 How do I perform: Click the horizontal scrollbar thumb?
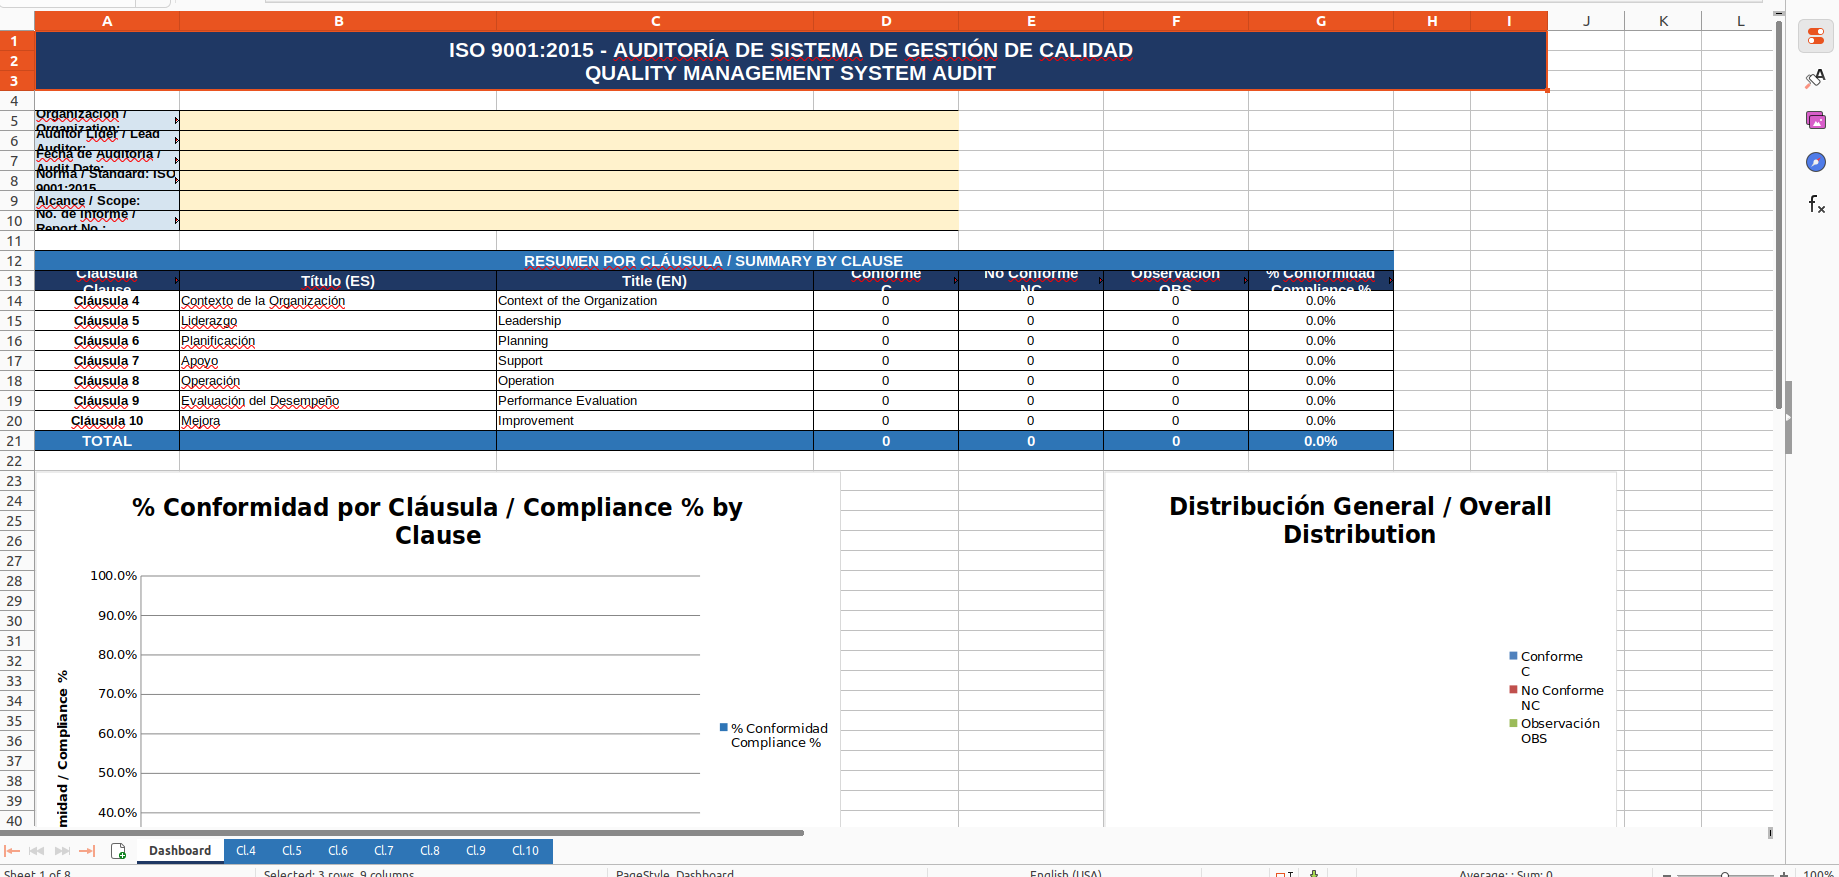coord(402,832)
